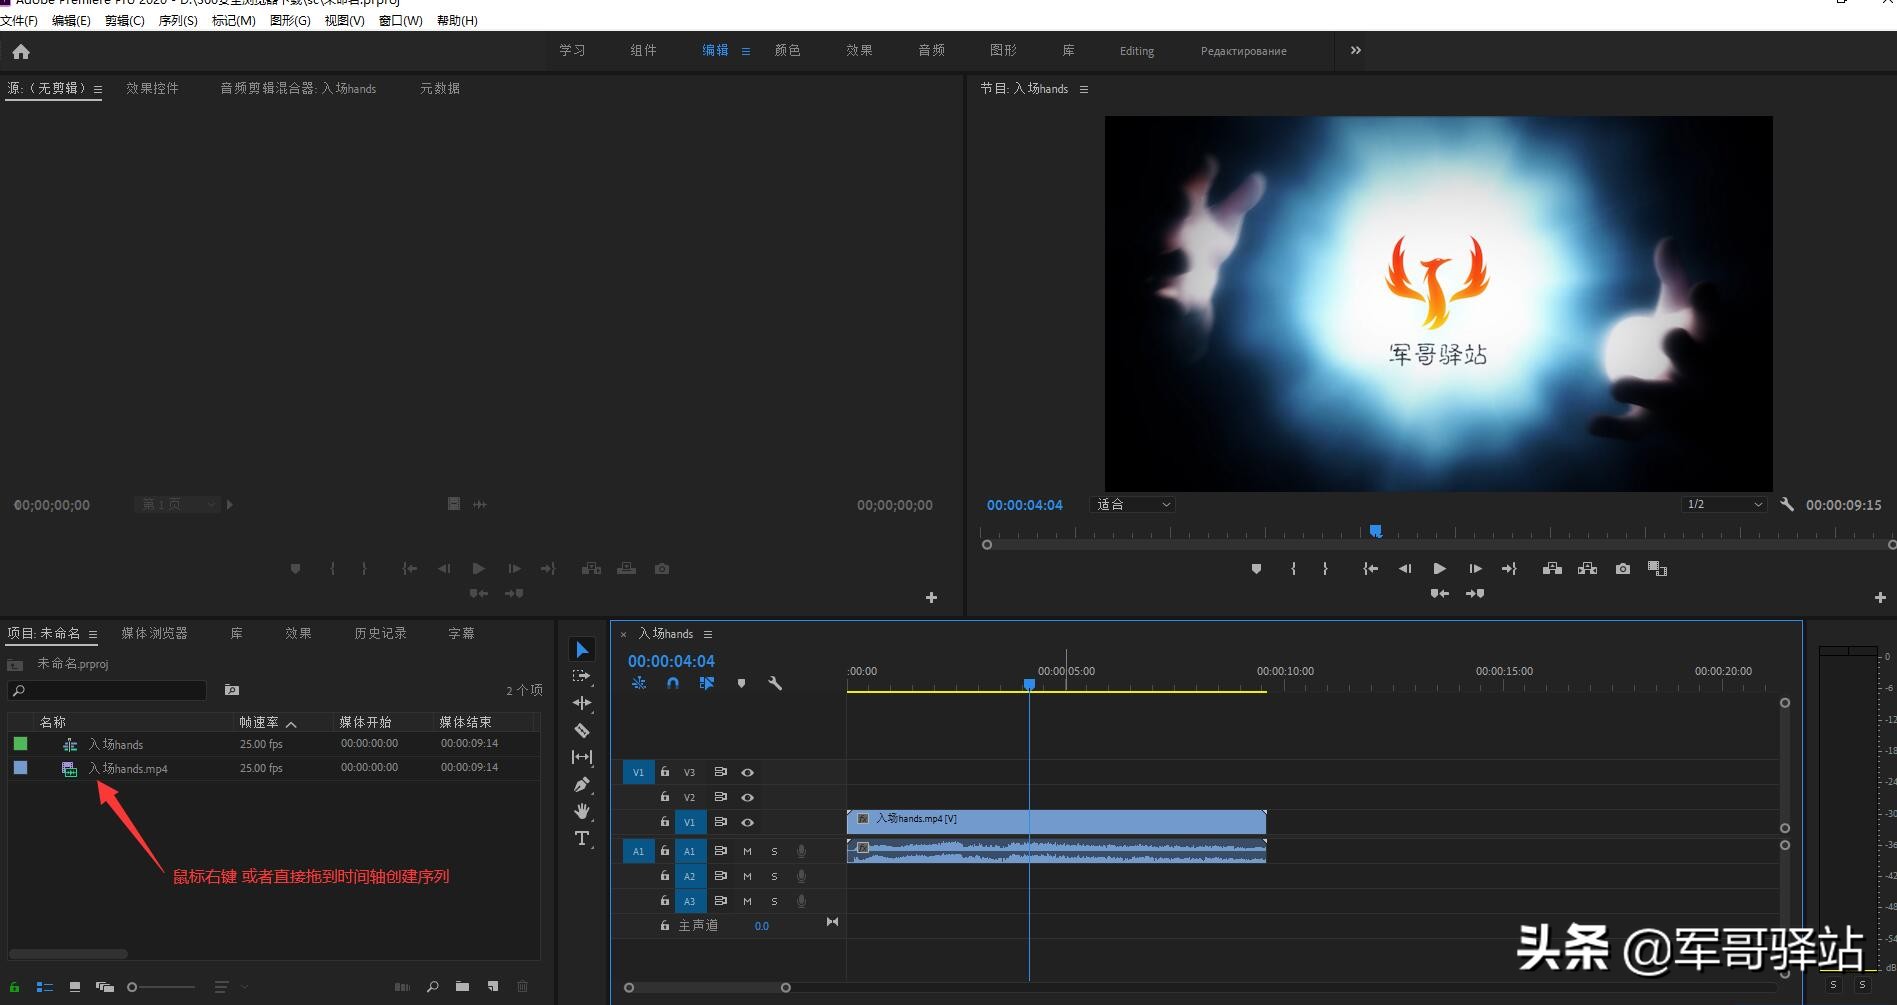Click Lift button in Program monitor

click(x=1552, y=569)
